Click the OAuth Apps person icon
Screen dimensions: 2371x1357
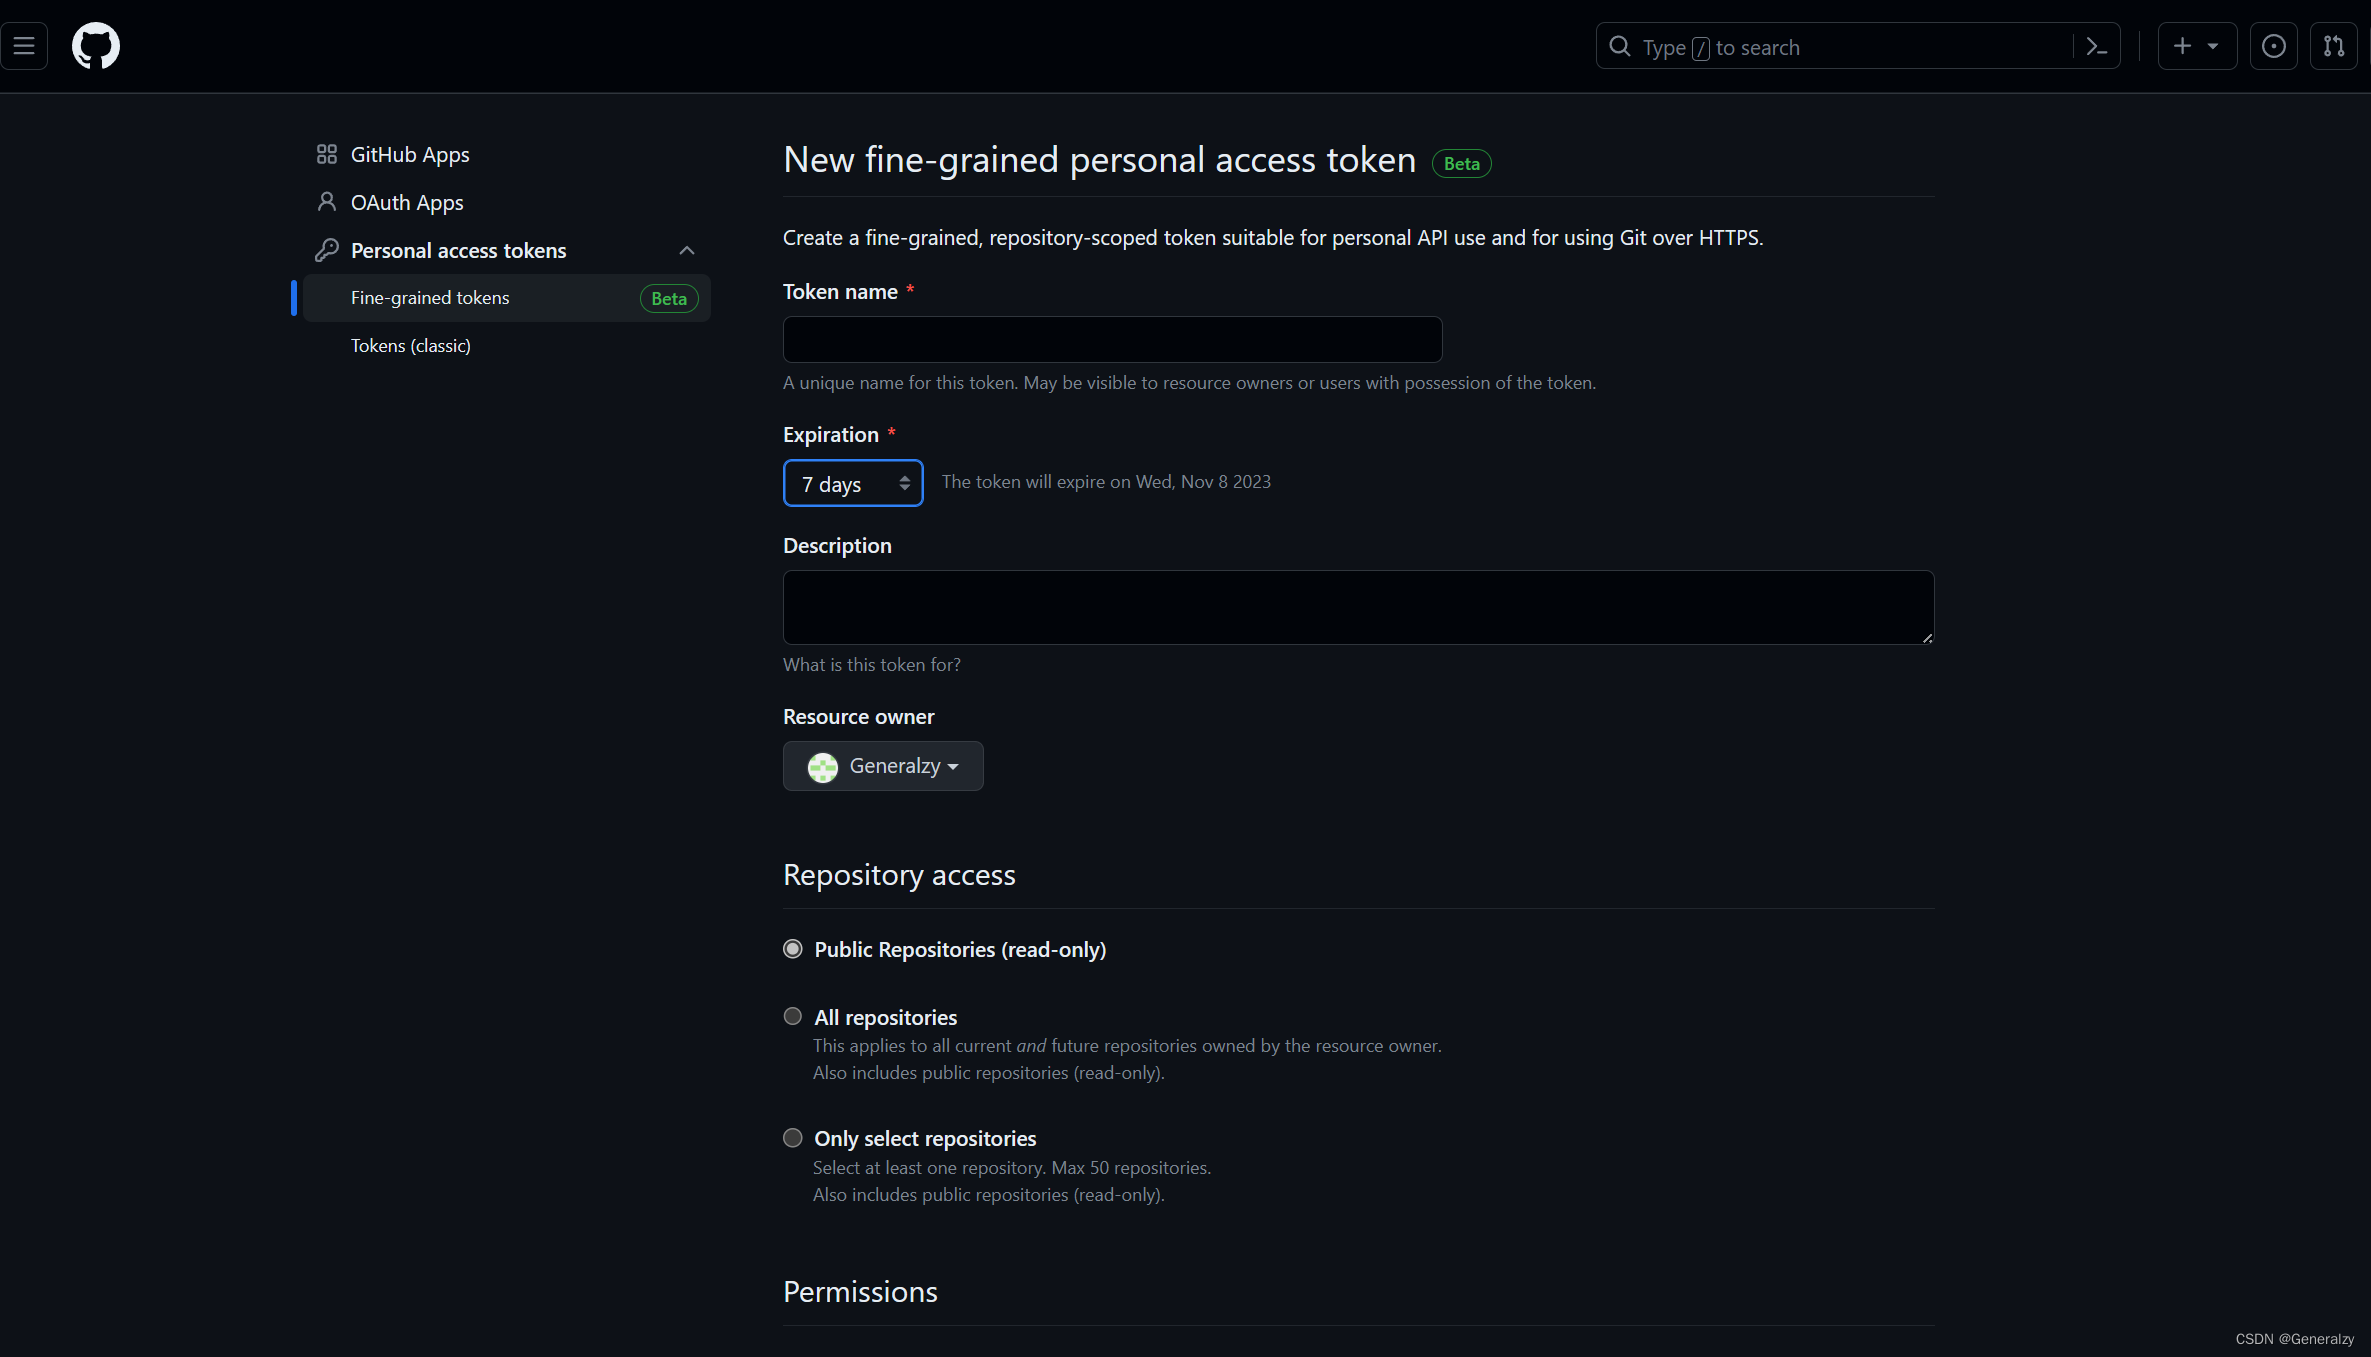[x=327, y=202]
